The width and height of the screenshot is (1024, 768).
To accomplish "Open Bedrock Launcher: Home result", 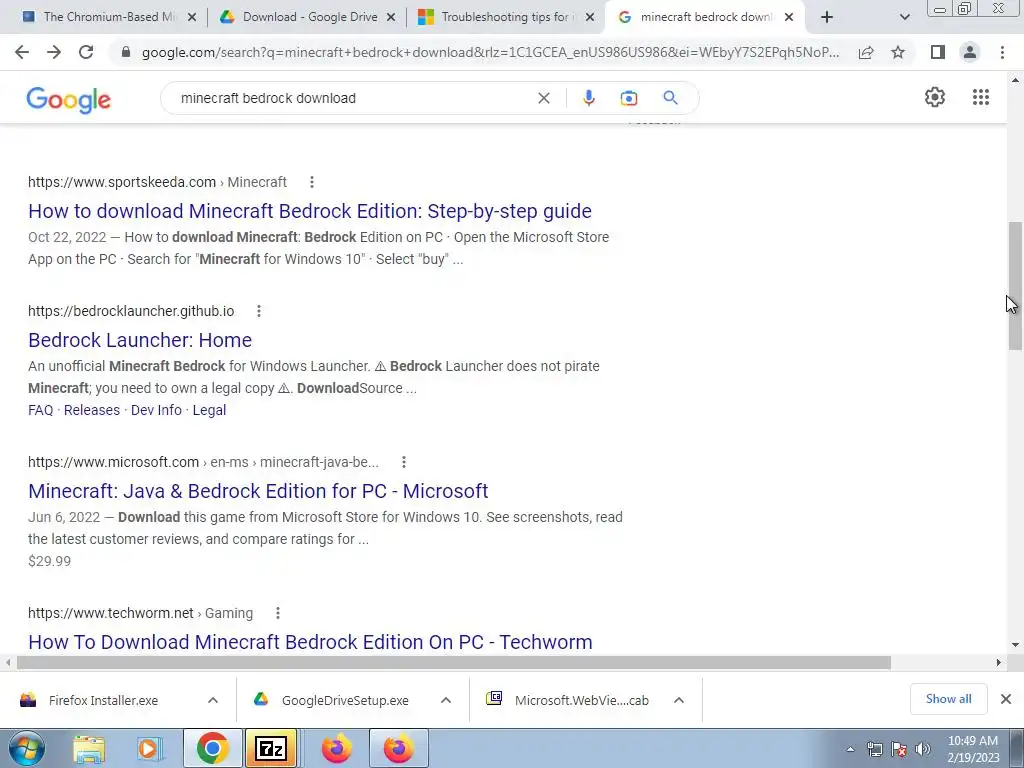I will [x=140, y=340].
